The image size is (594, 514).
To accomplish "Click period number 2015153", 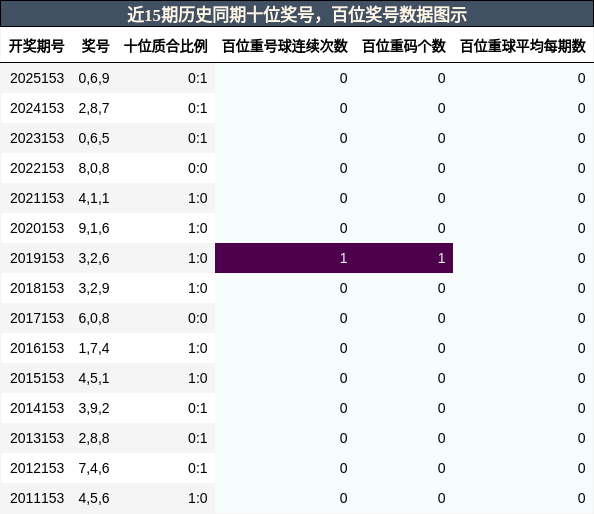I will [x=37, y=378].
